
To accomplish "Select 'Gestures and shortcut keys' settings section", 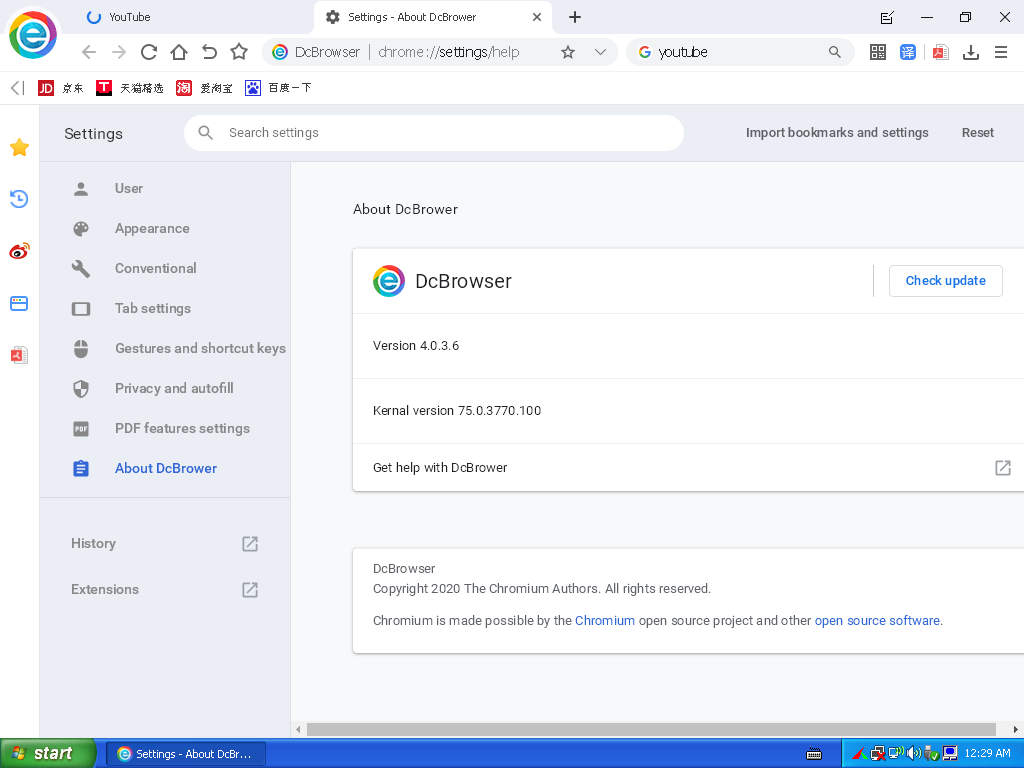I will coord(199,348).
